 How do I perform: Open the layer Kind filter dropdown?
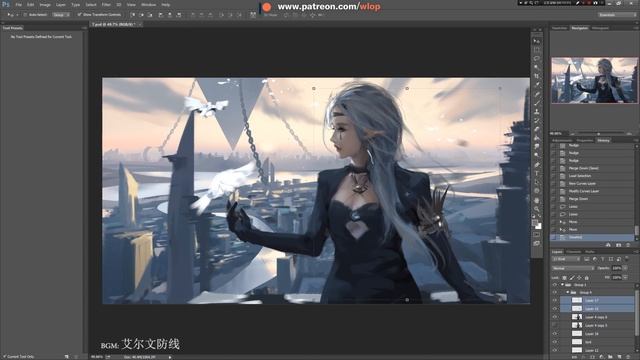point(566,259)
